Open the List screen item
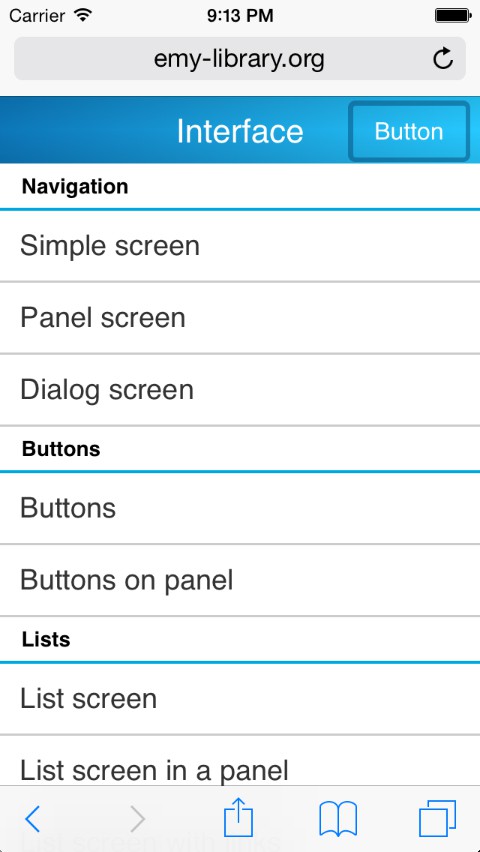The image size is (480, 852). [240, 699]
